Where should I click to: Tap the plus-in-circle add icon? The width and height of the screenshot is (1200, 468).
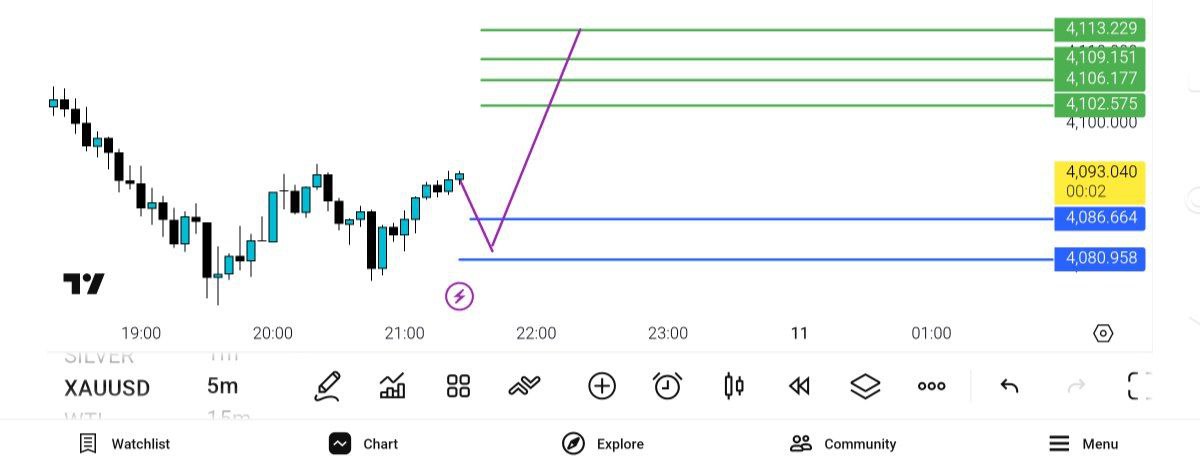[601, 386]
